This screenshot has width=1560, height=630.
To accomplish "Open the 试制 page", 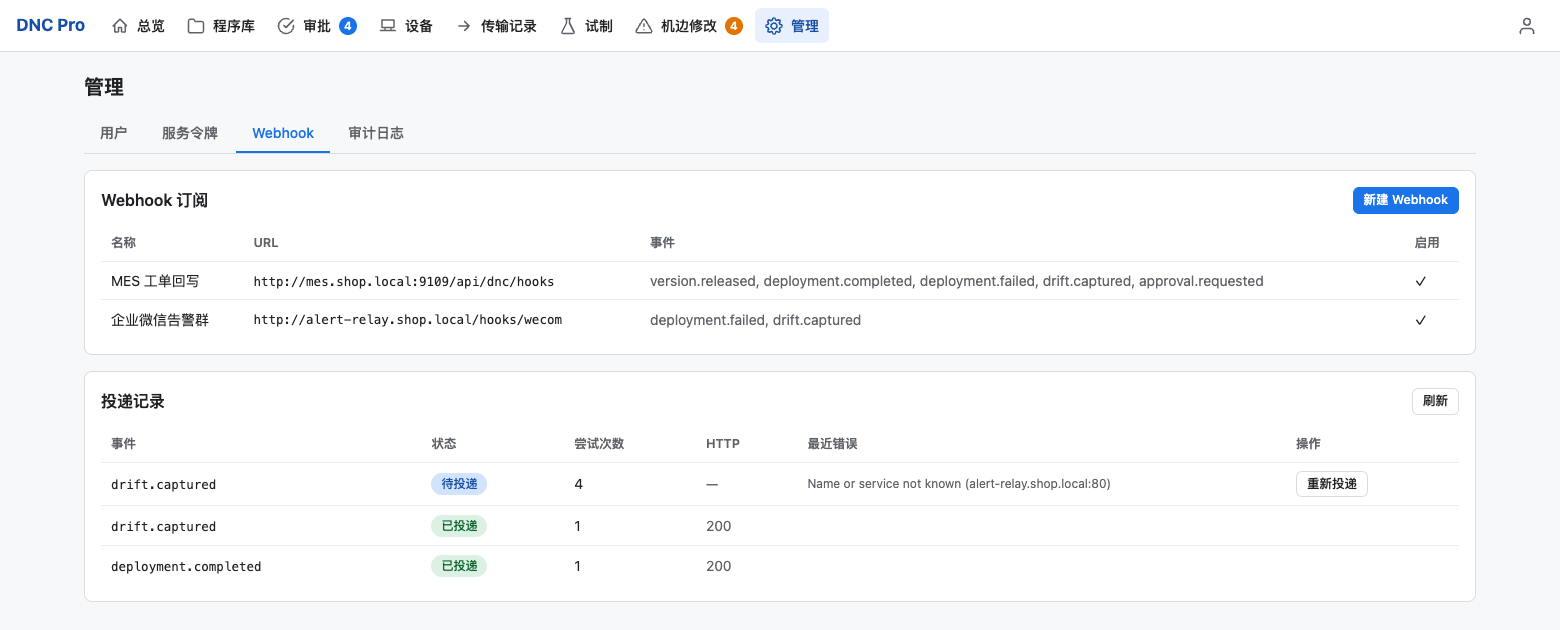I will pyautogui.click(x=586, y=26).
